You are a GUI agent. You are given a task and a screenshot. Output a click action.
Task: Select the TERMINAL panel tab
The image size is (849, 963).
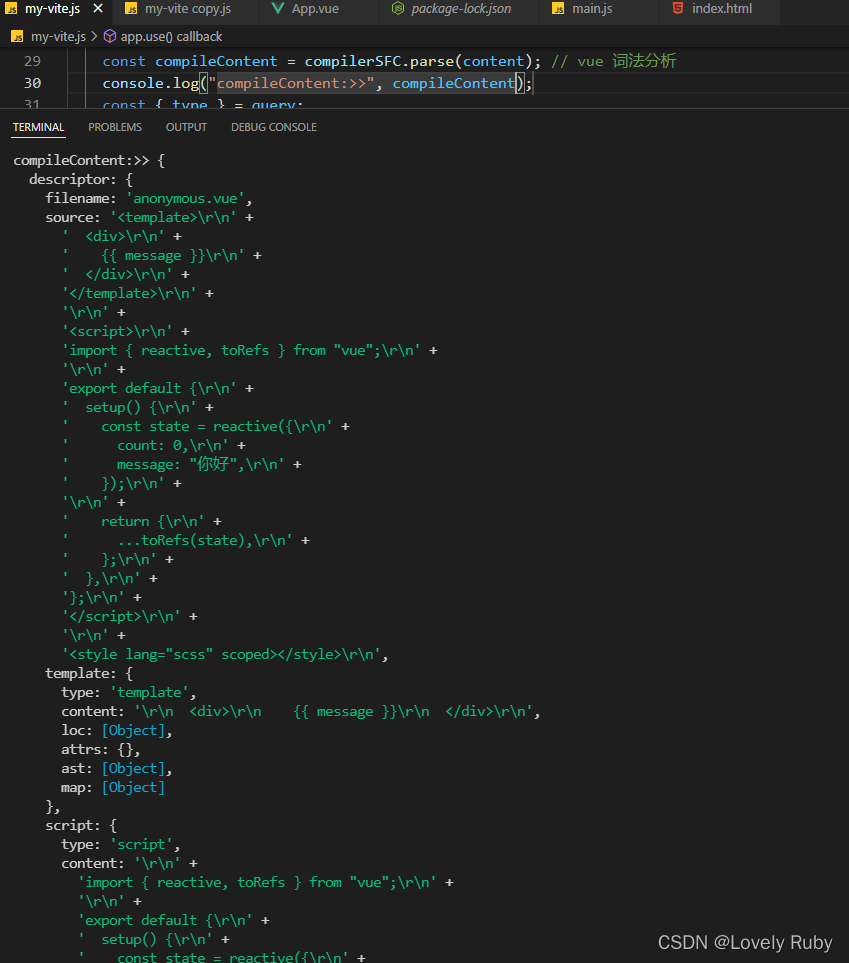click(x=38, y=127)
